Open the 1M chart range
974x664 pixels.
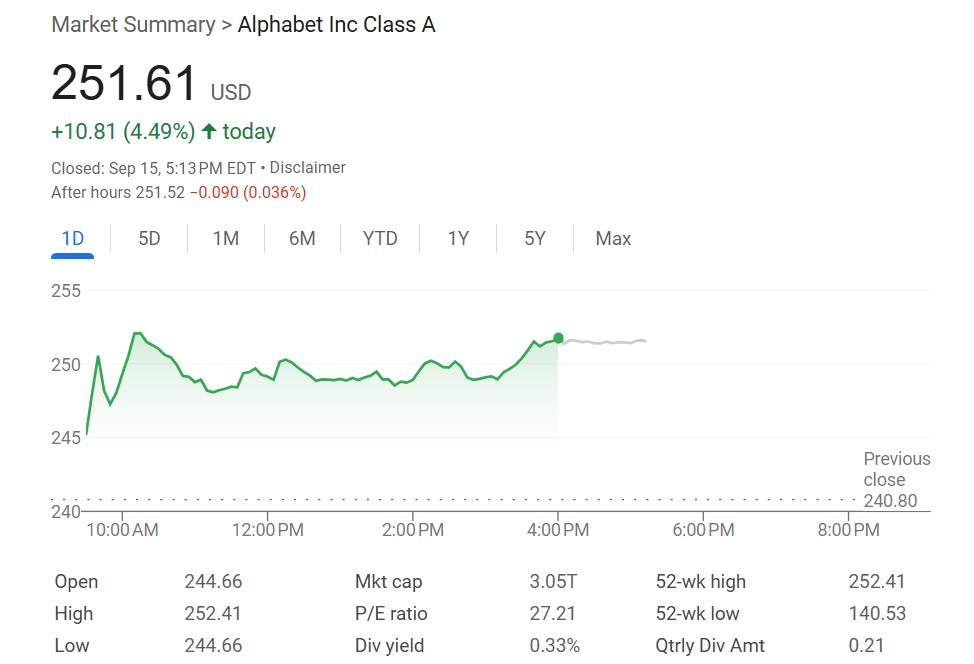click(226, 238)
